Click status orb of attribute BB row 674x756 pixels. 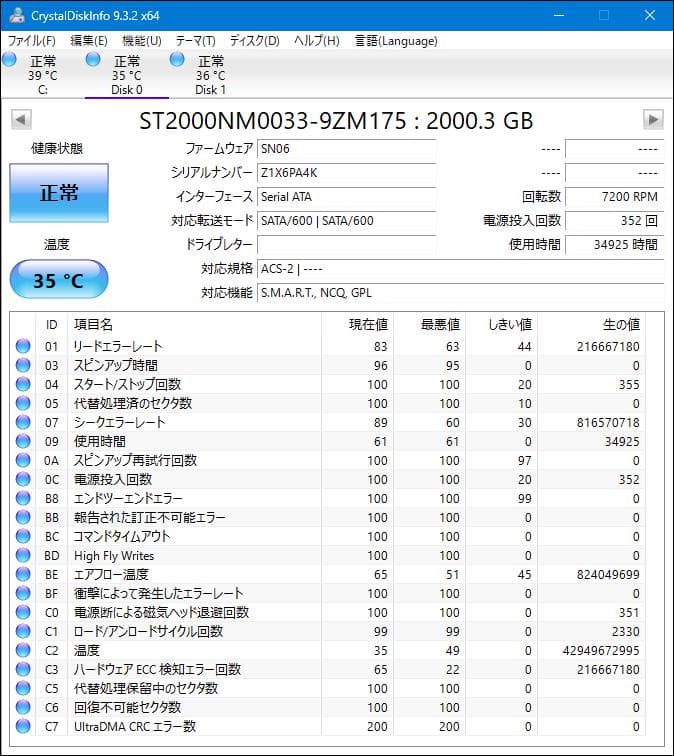23,517
